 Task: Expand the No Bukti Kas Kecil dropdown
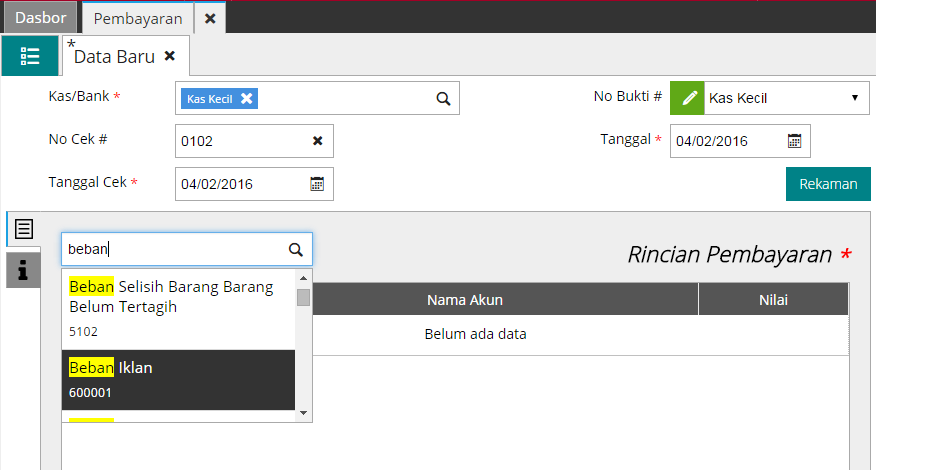[853, 98]
